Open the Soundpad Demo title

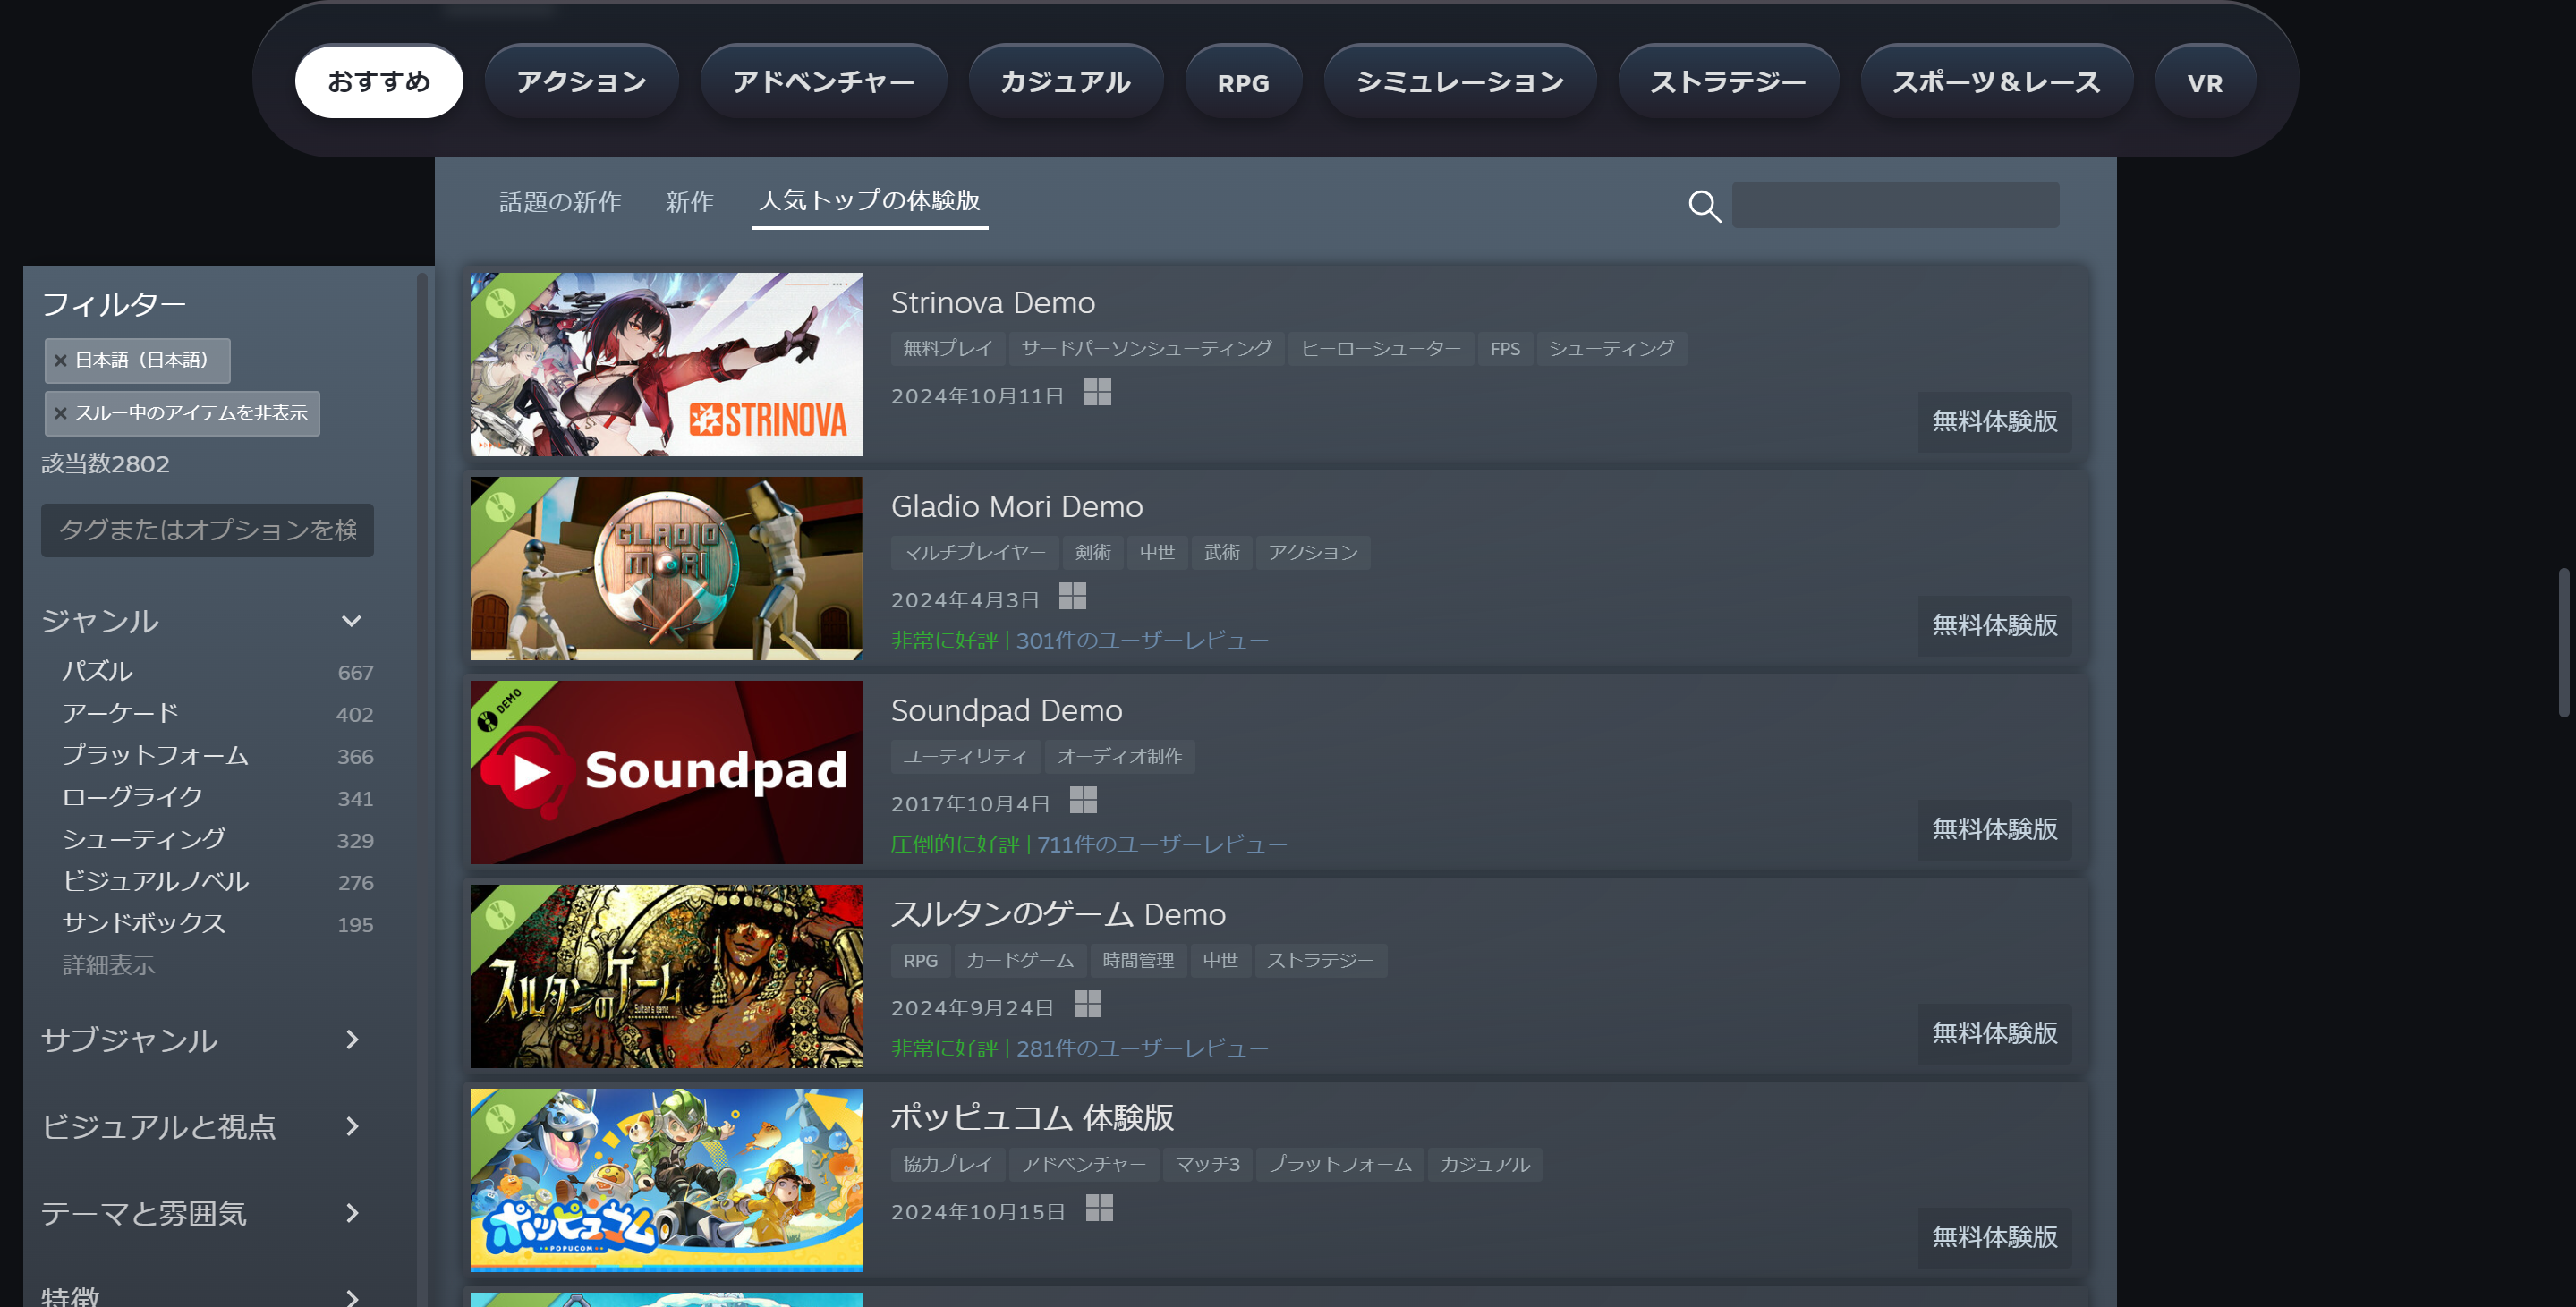click(x=1007, y=710)
